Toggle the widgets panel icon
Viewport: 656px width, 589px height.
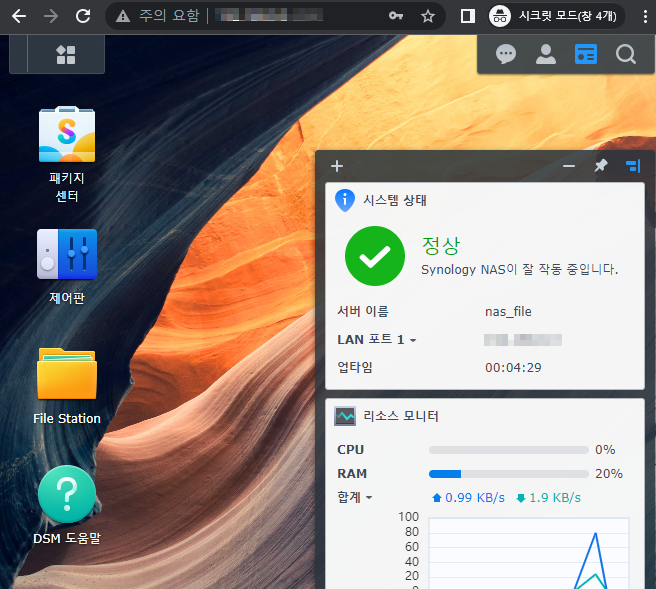tap(586, 54)
